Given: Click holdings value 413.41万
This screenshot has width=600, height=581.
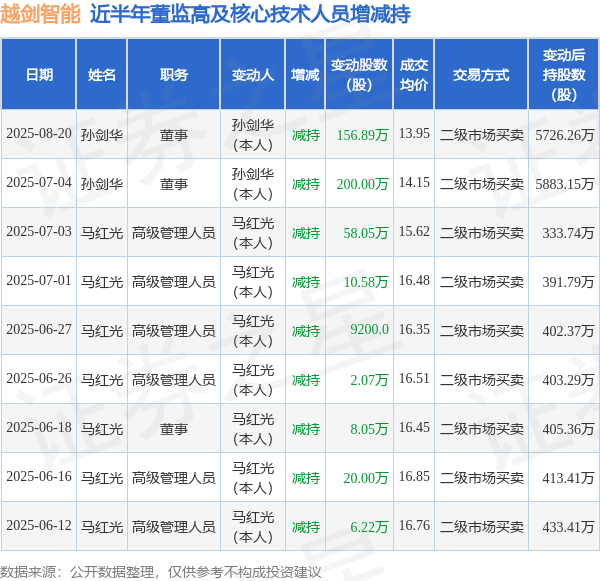Looking at the screenshot, I should 568,478.
